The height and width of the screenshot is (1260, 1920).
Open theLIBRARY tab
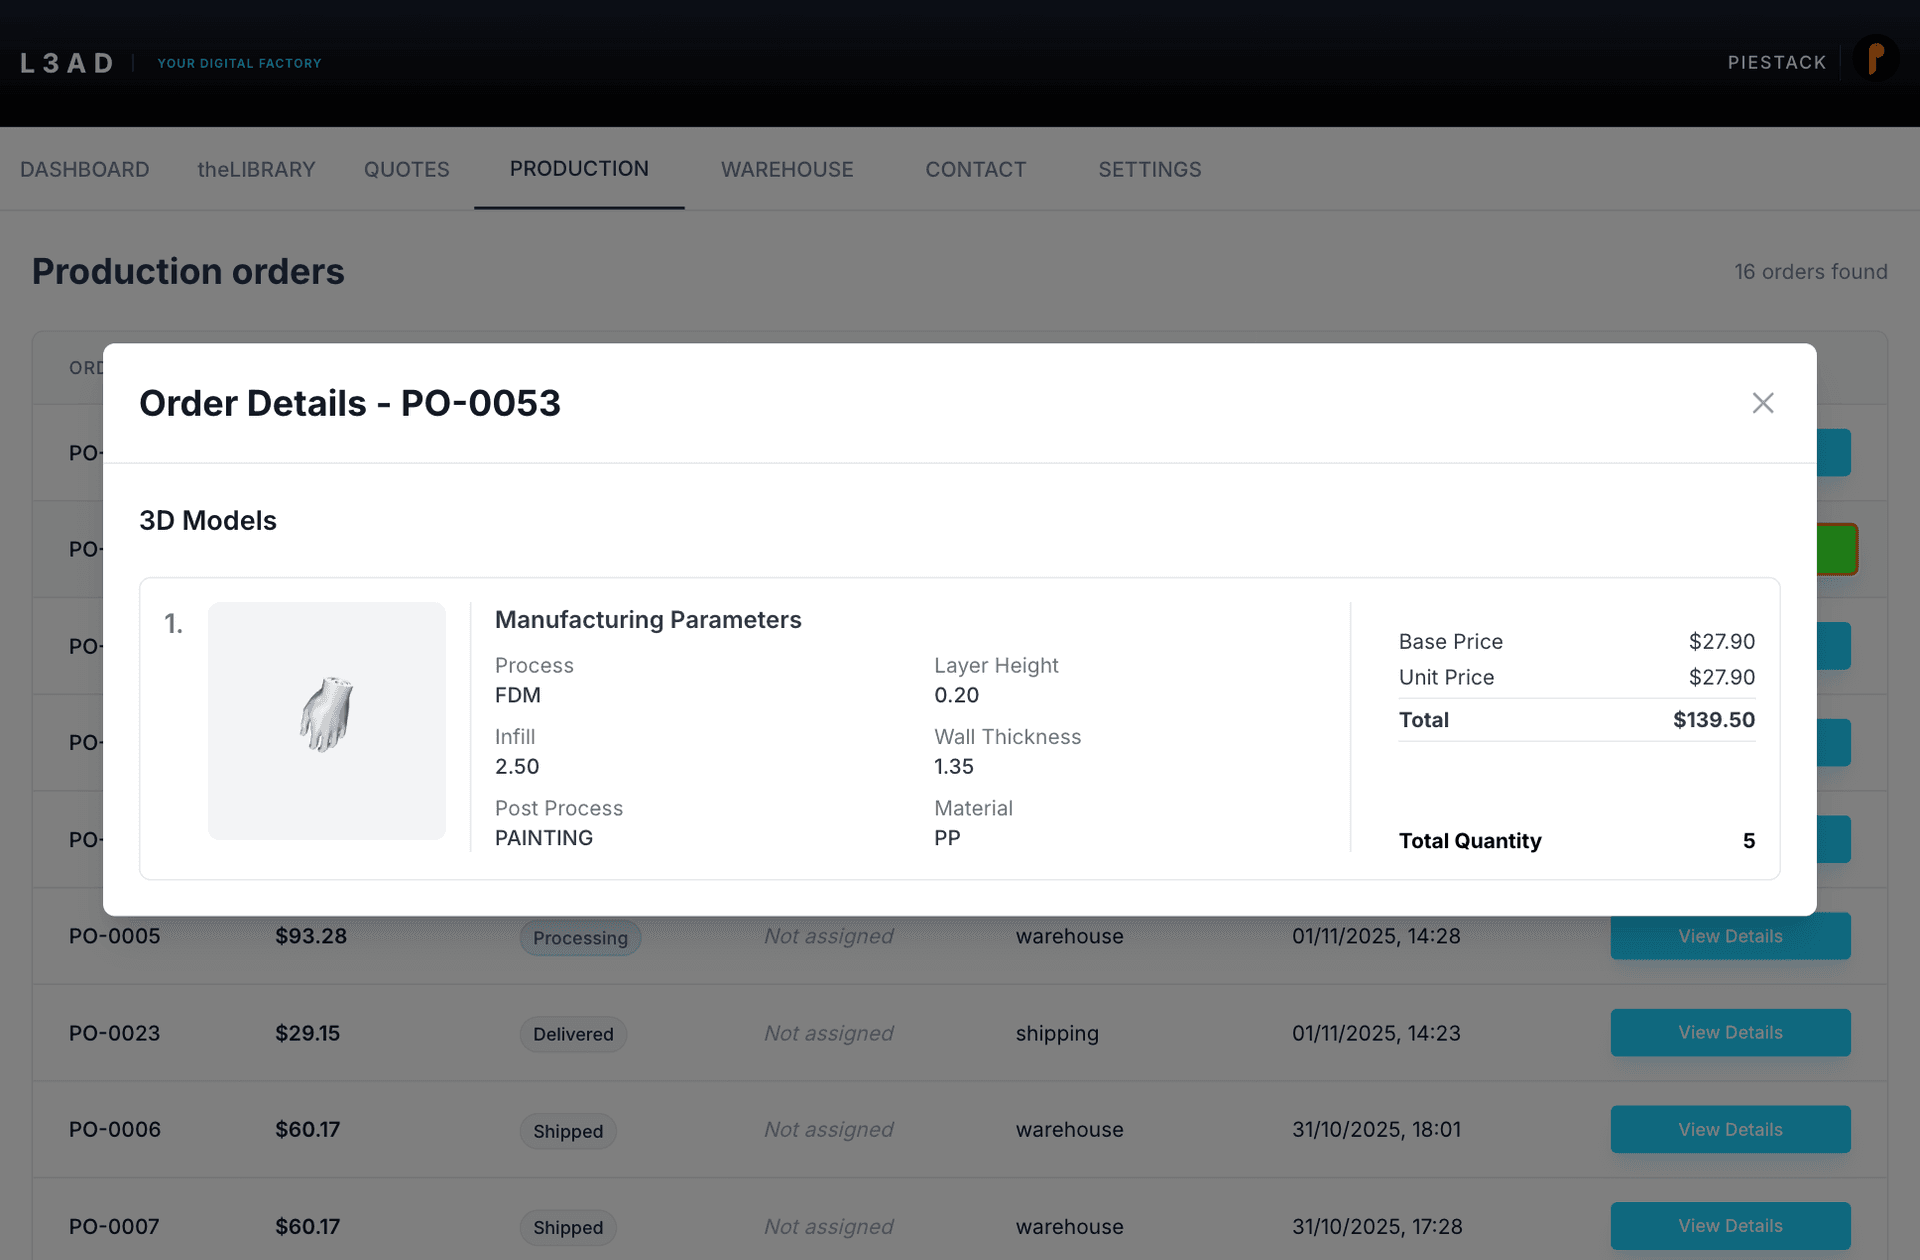click(x=256, y=170)
